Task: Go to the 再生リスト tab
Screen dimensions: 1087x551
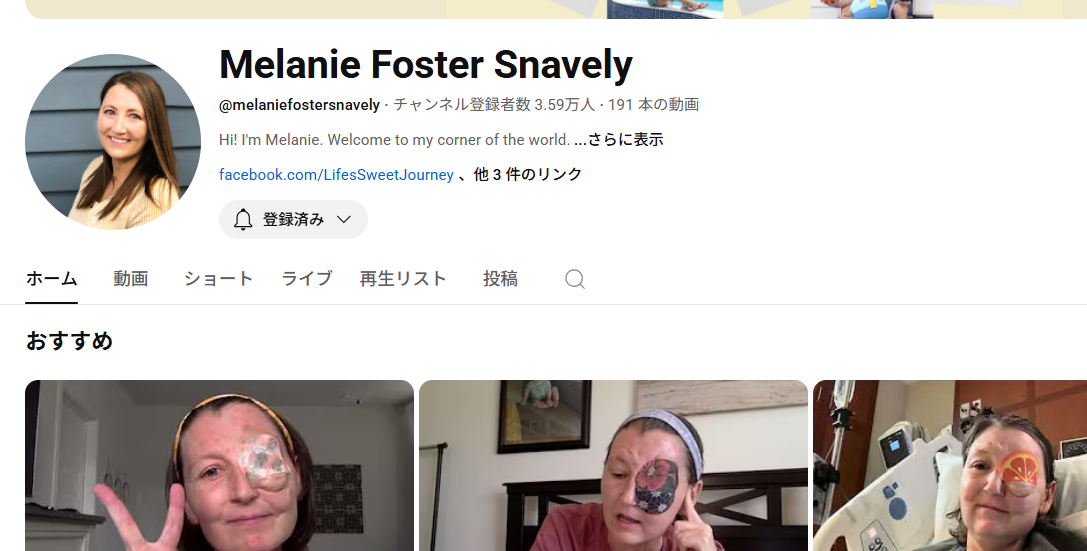Action: [x=403, y=279]
